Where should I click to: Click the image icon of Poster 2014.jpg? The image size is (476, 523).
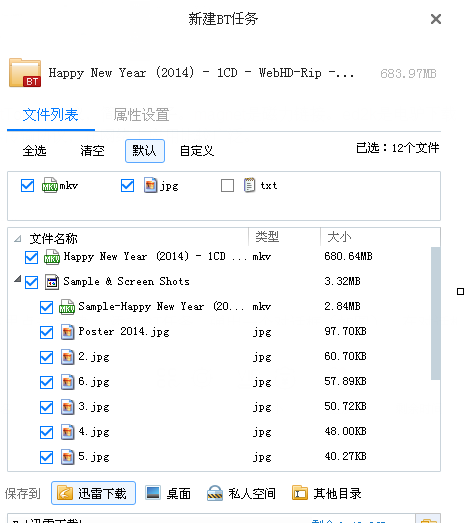67,332
